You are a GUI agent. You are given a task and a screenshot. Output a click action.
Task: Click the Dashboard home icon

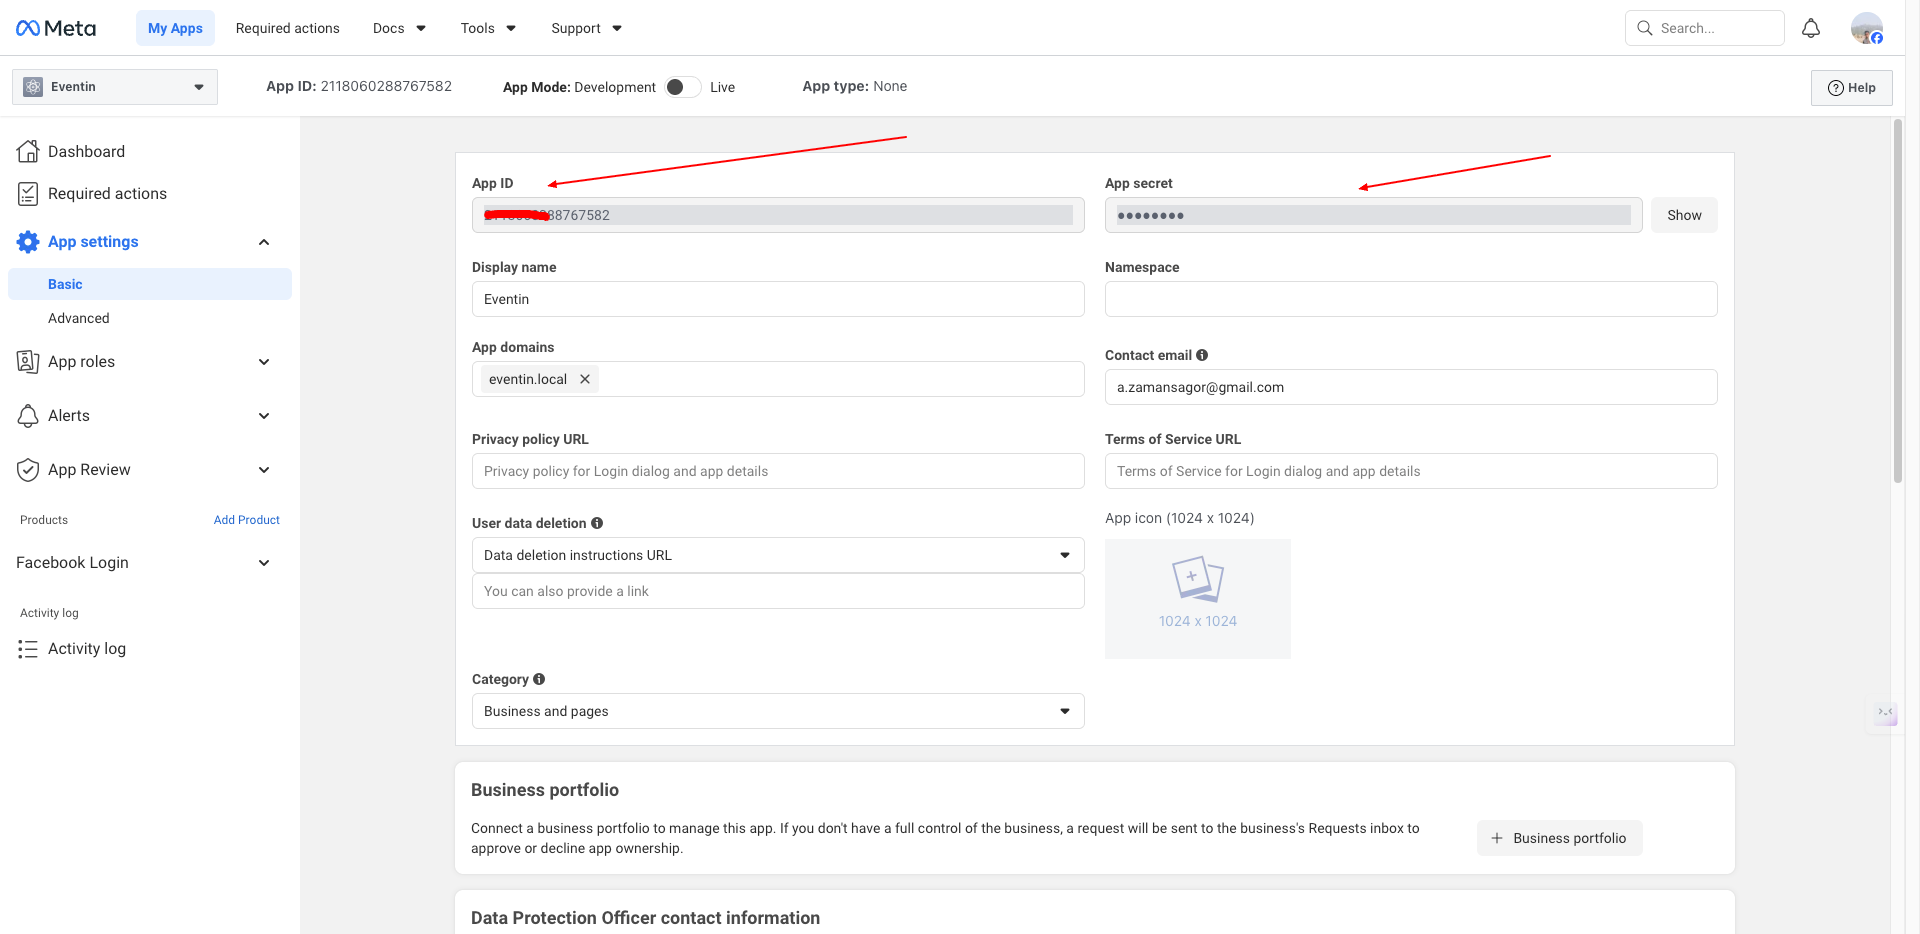click(x=28, y=151)
